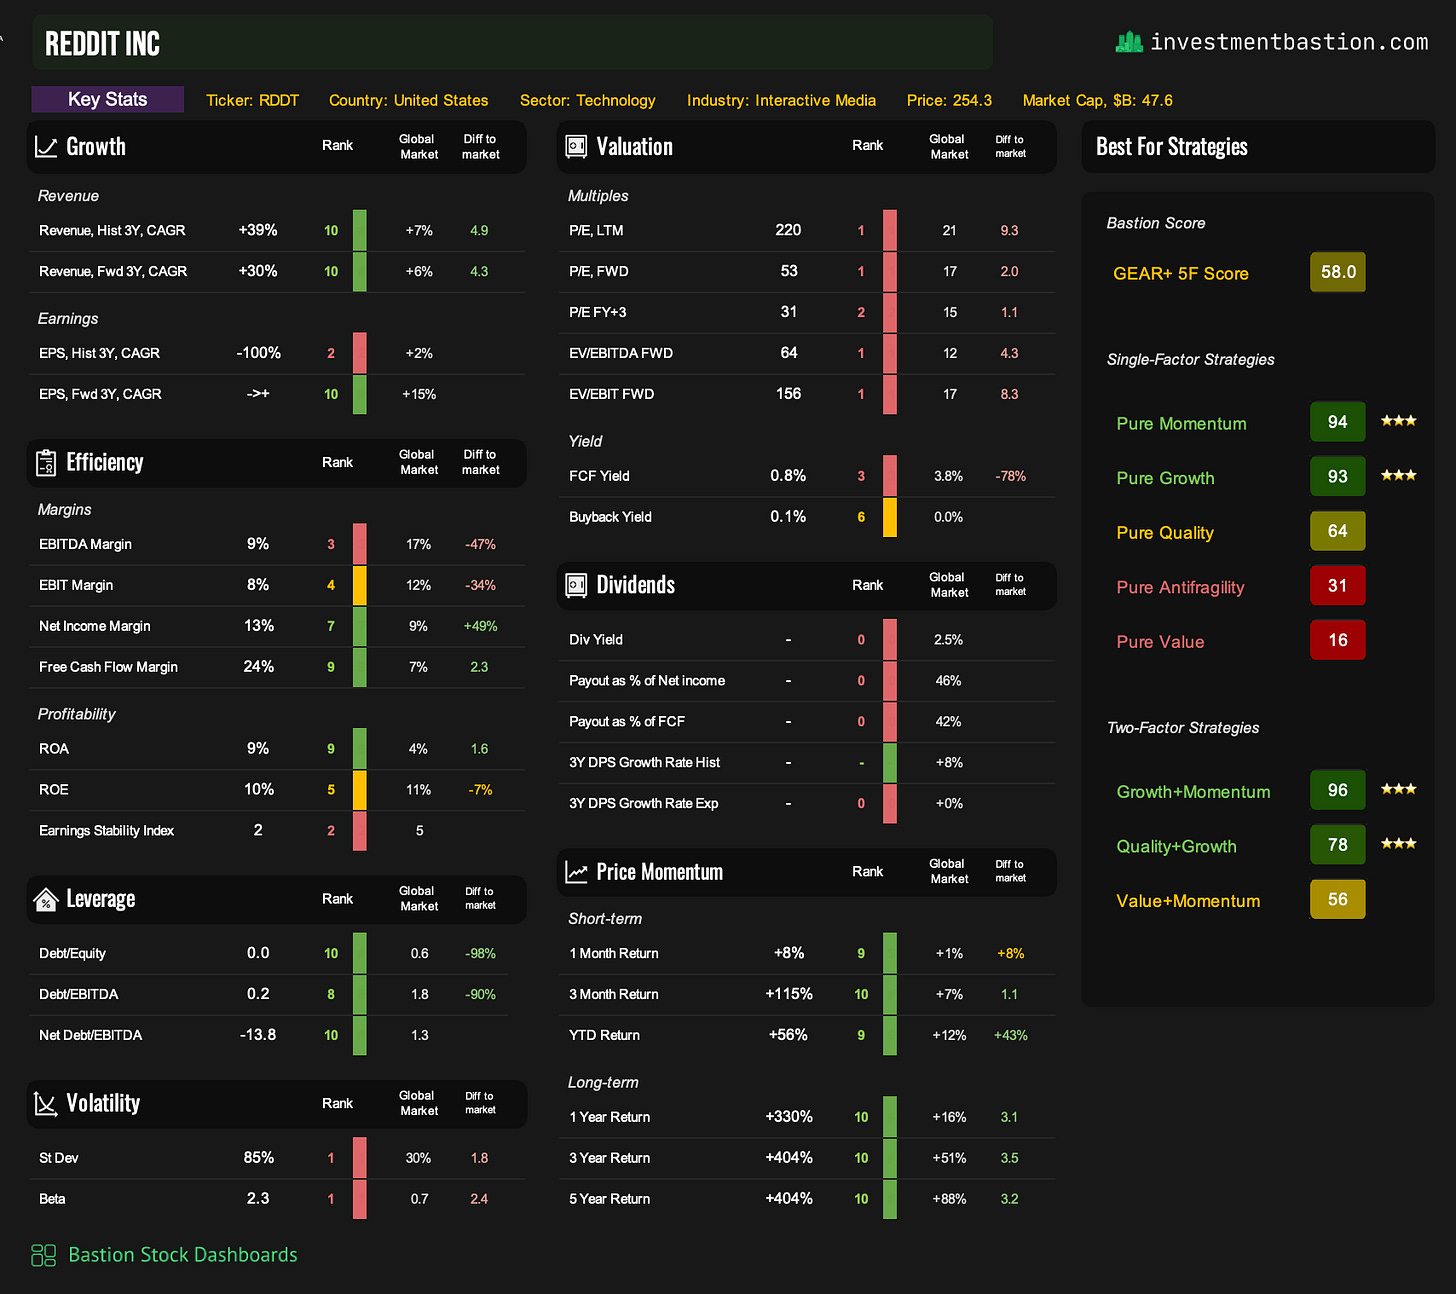Viewport: 1456px width, 1294px height.
Task: Click EV/EBIT FWD value 156
Action: coord(788,394)
